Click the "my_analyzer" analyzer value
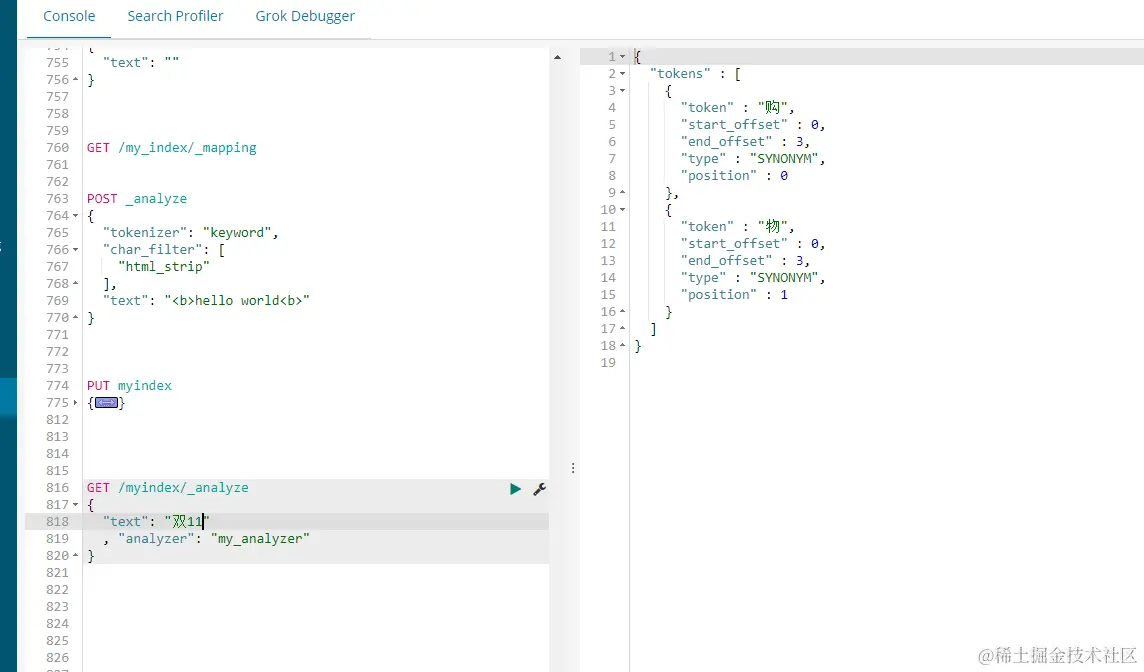The height and width of the screenshot is (672, 1144). [260, 538]
